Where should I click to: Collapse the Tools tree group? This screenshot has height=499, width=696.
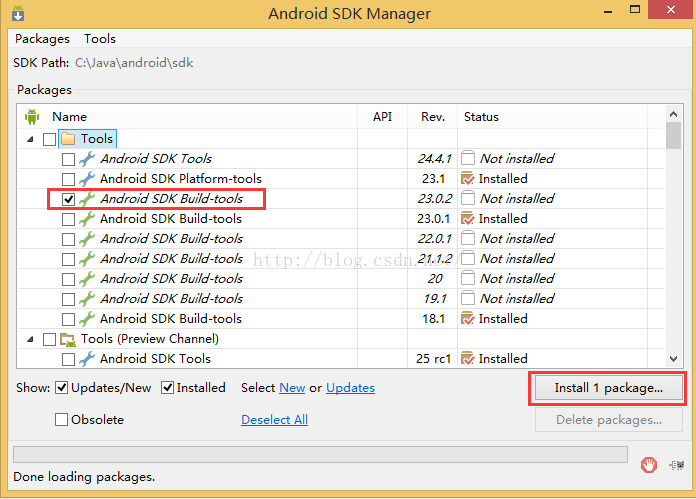(x=30, y=139)
